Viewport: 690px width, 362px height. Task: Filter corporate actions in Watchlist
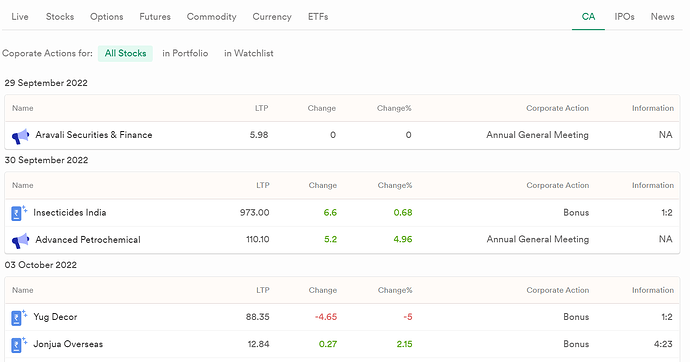tap(249, 53)
